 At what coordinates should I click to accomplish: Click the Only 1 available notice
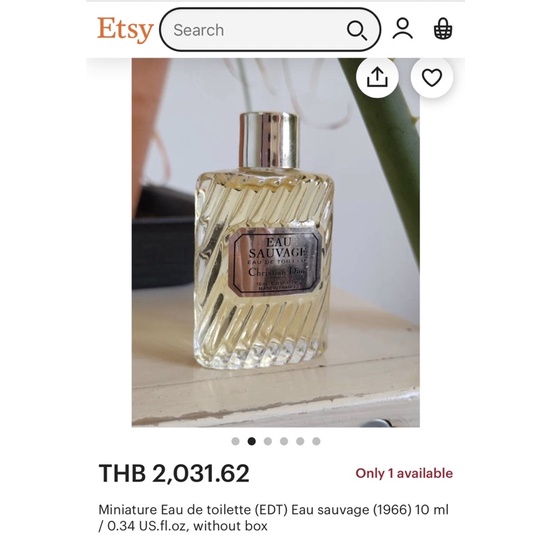click(404, 473)
